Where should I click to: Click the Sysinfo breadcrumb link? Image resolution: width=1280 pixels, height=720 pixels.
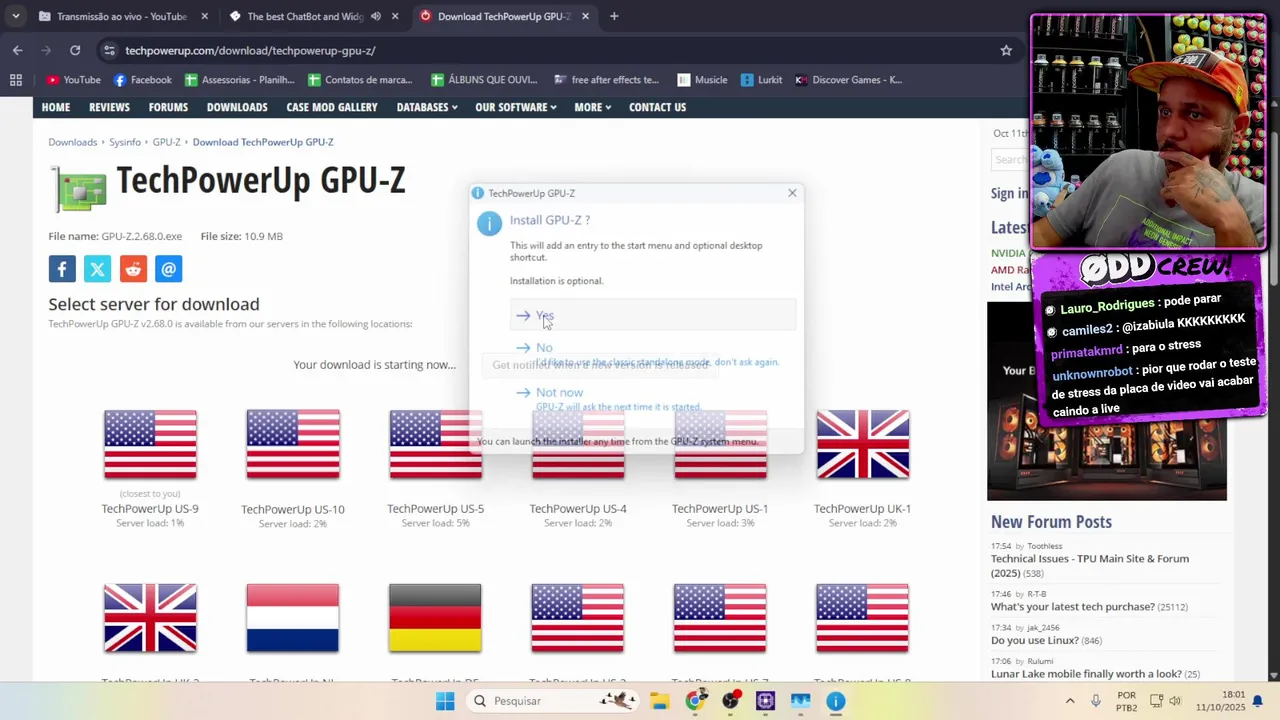(125, 142)
